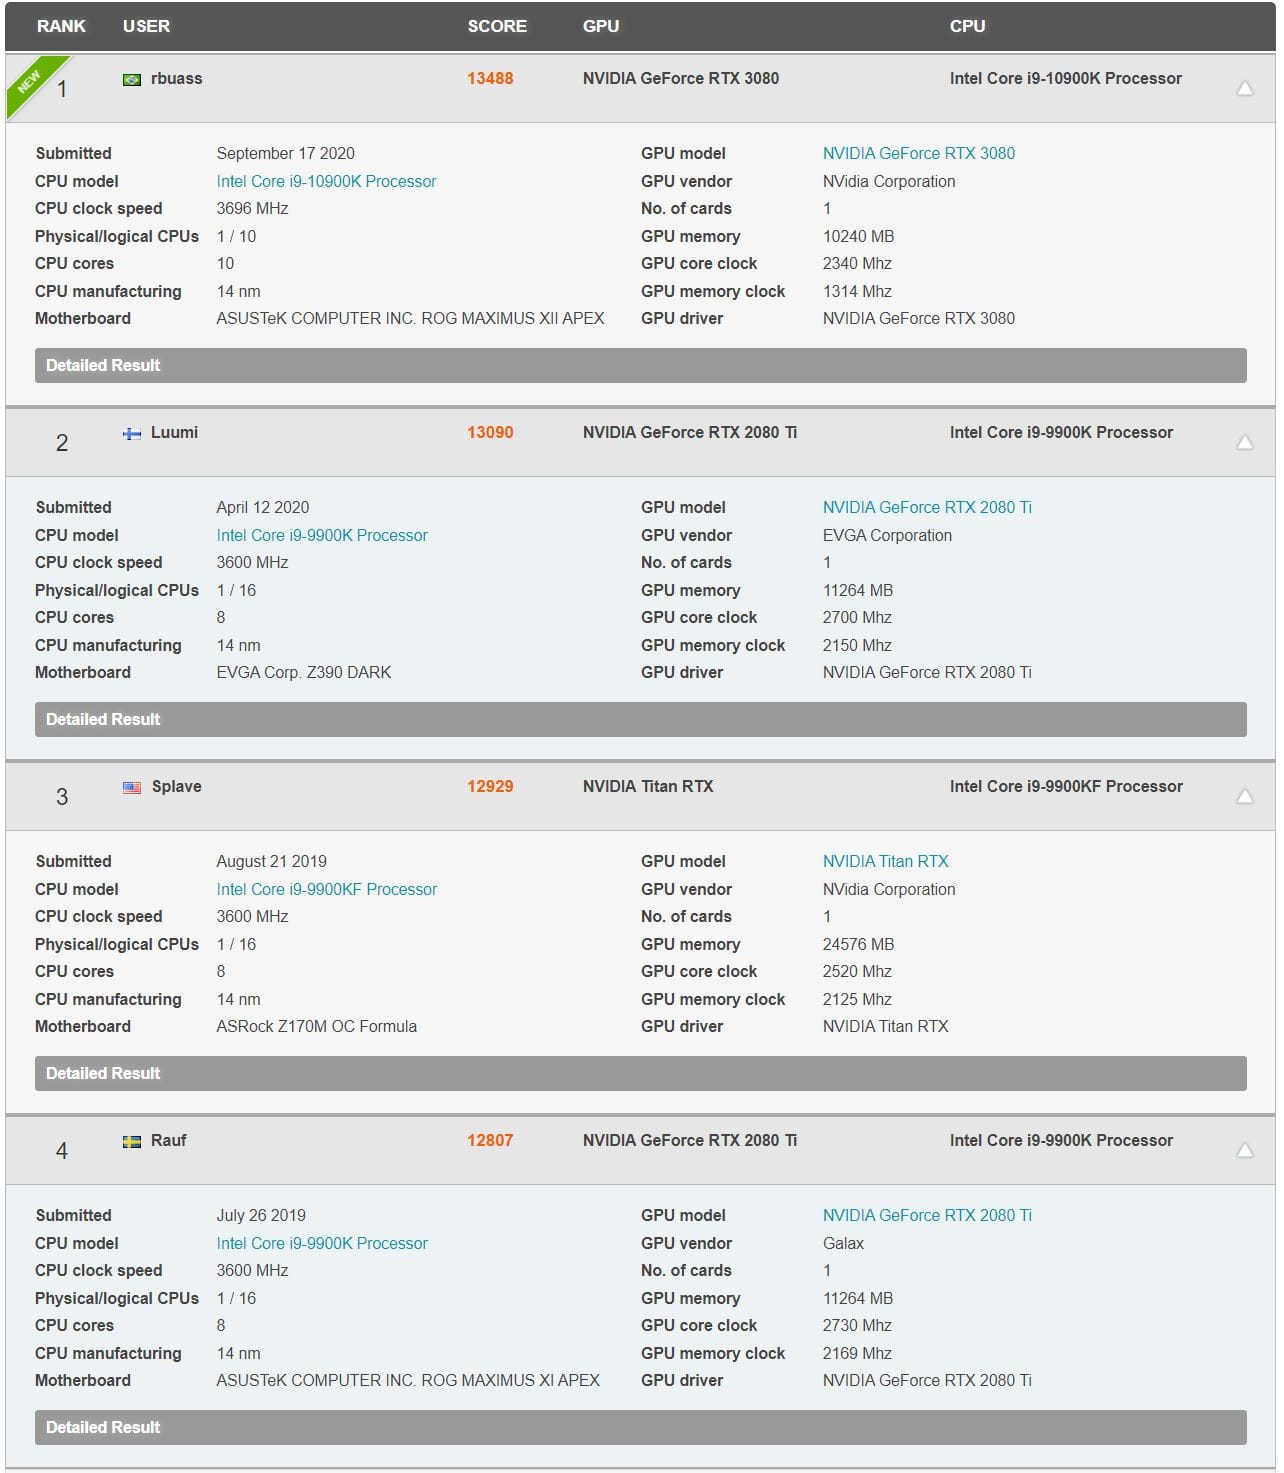This screenshot has height=1473, width=1284.
Task: Collapse the rank 4 Rauf result
Action: (x=1245, y=1150)
